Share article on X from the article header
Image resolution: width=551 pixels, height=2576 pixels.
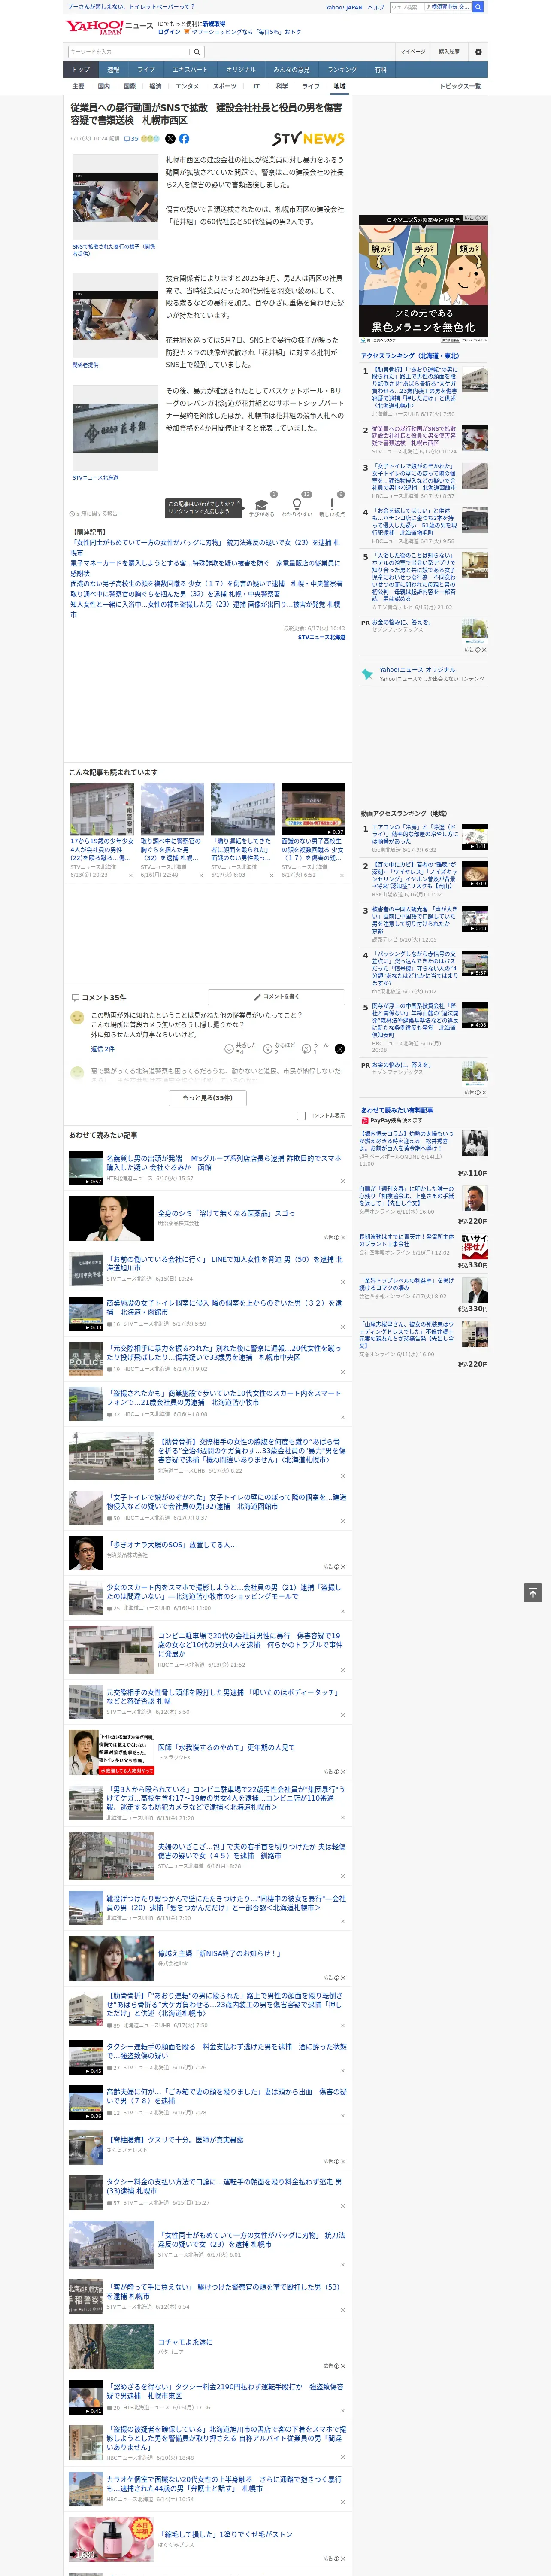click(170, 139)
